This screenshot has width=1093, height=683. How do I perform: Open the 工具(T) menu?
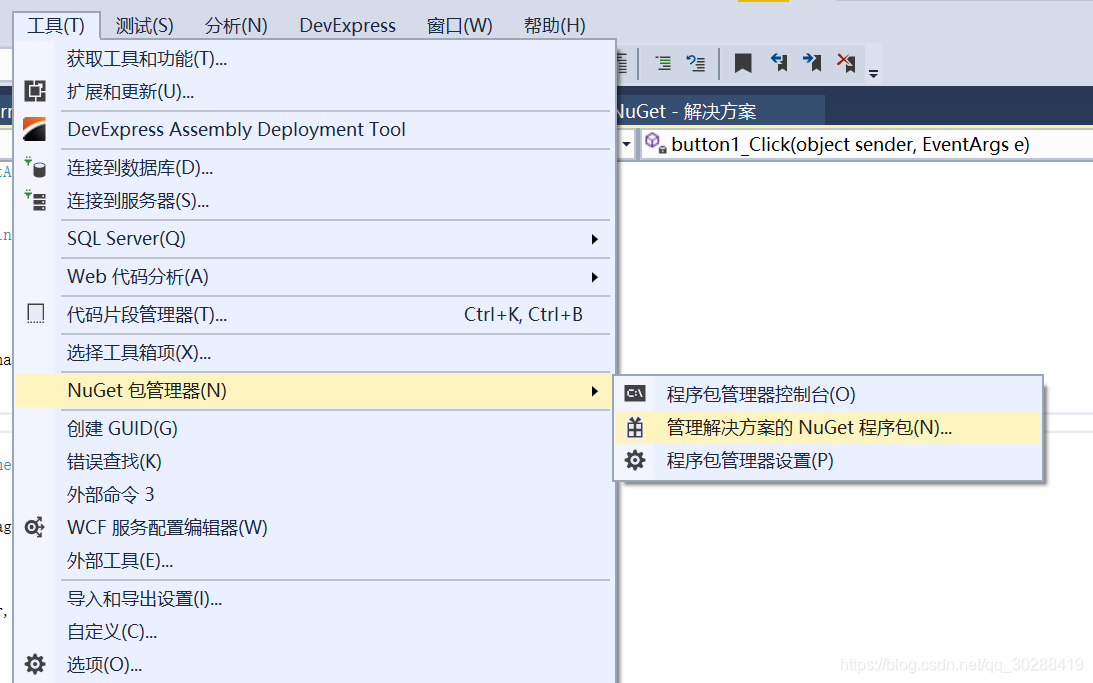[x=56, y=26]
